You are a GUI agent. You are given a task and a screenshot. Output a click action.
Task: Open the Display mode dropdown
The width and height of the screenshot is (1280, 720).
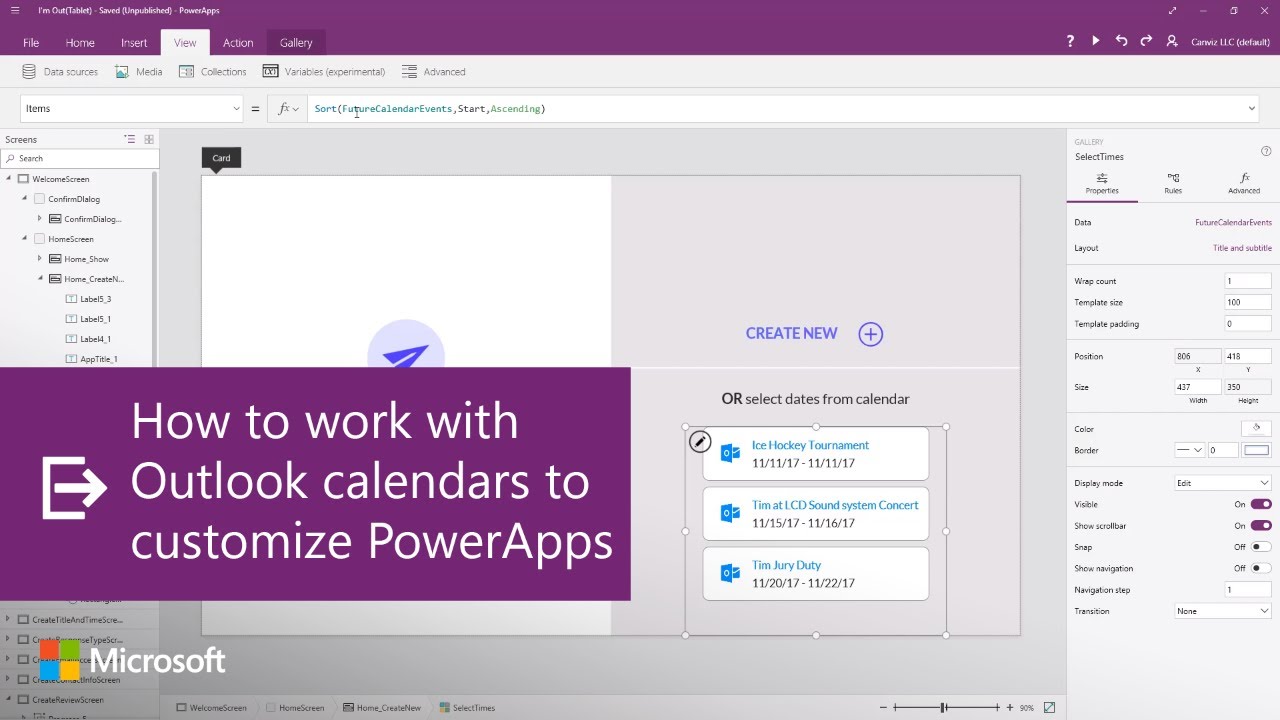[1222, 483]
